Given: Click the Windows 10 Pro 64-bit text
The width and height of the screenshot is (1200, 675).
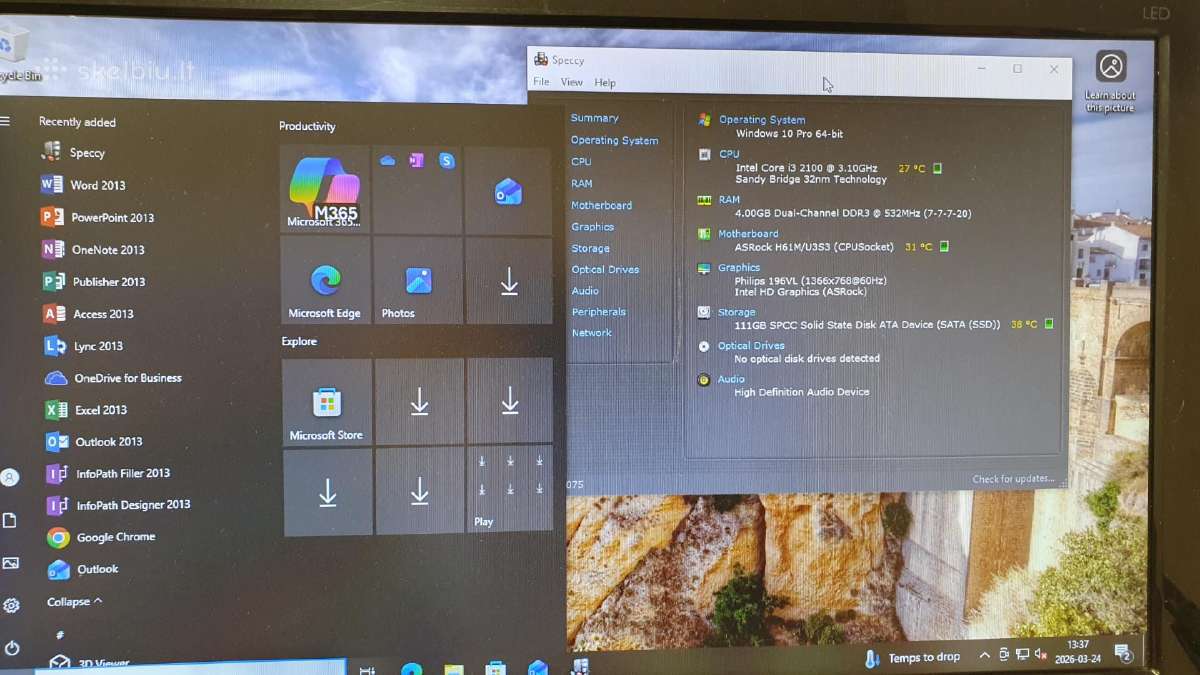Looking at the screenshot, I should click(x=789, y=133).
